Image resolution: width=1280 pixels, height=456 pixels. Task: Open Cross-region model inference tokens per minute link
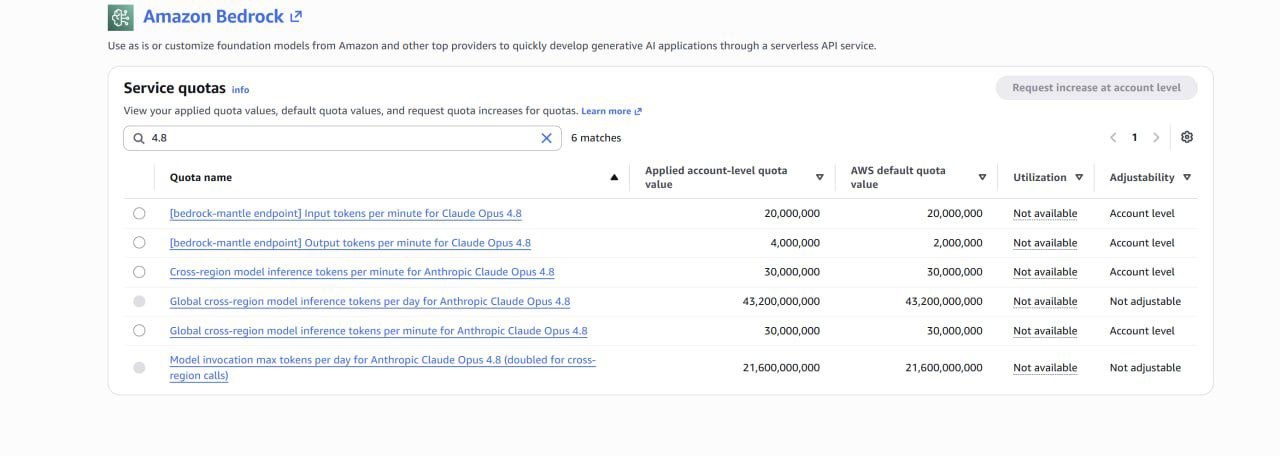pos(362,272)
